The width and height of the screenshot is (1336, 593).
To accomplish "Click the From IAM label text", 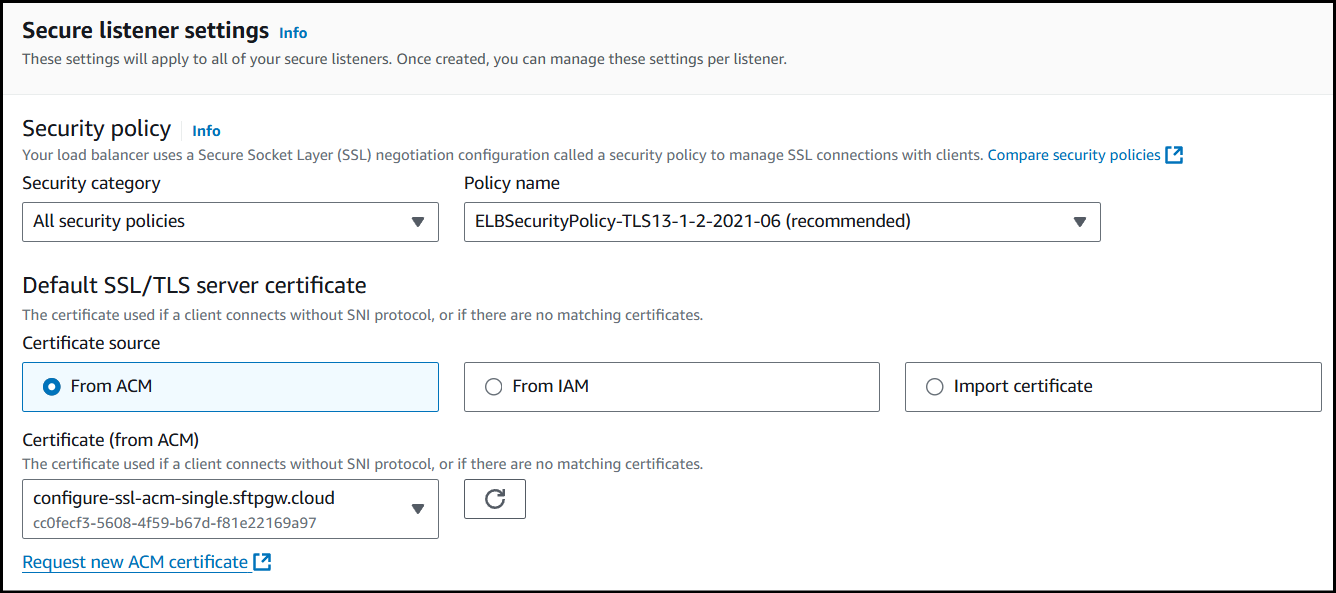I will coord(550,386).
